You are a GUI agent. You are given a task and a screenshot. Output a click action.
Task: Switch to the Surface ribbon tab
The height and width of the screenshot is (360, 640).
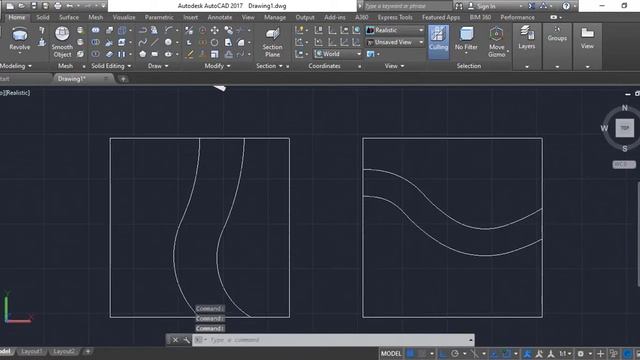coord(69,17)
